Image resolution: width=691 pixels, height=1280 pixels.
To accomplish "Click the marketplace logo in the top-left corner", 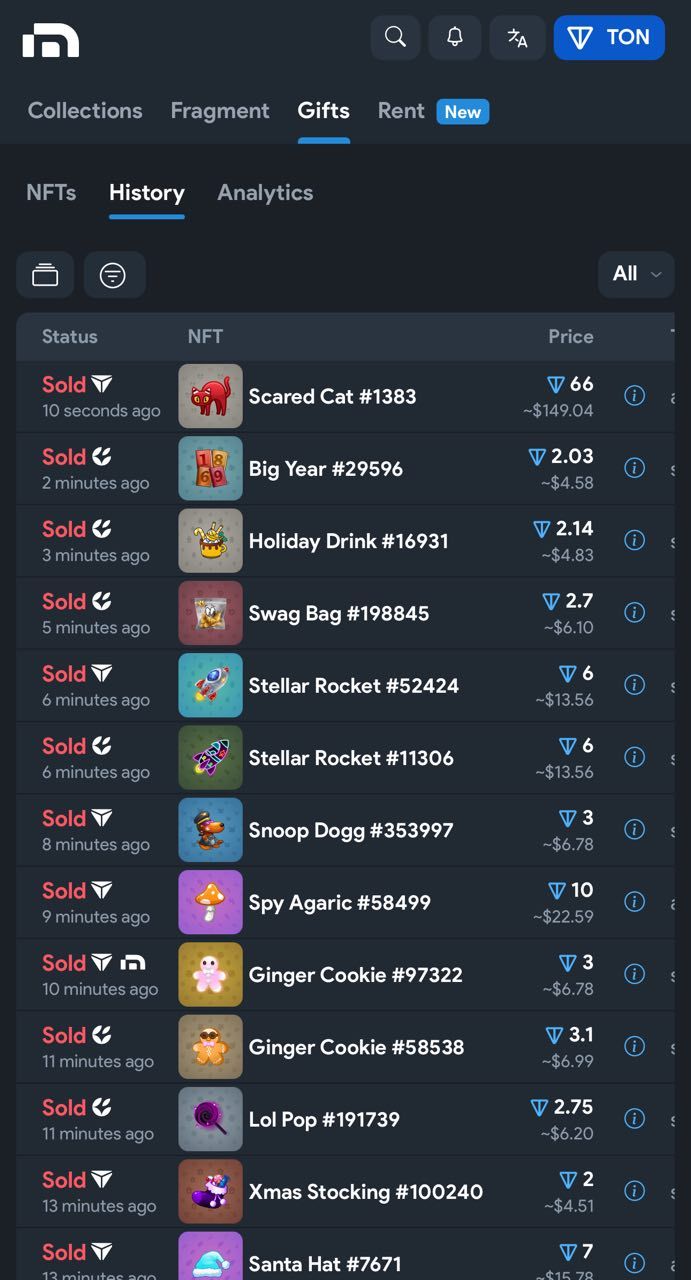I will click(x=51, y=37).
